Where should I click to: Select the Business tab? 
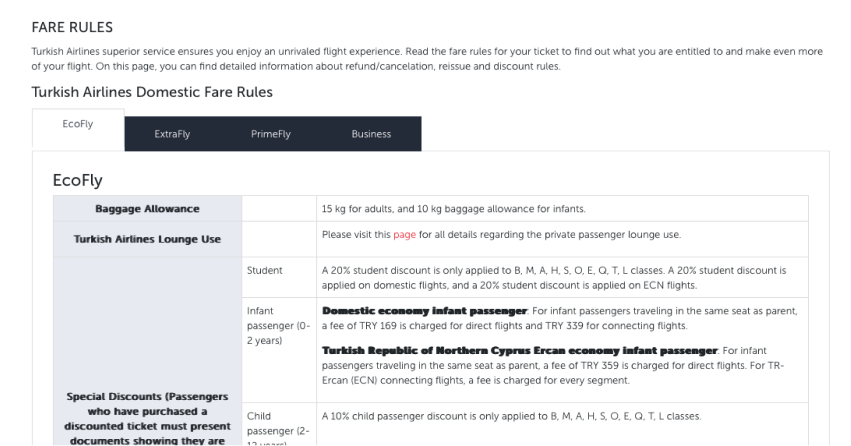click(x=371, y=134)
